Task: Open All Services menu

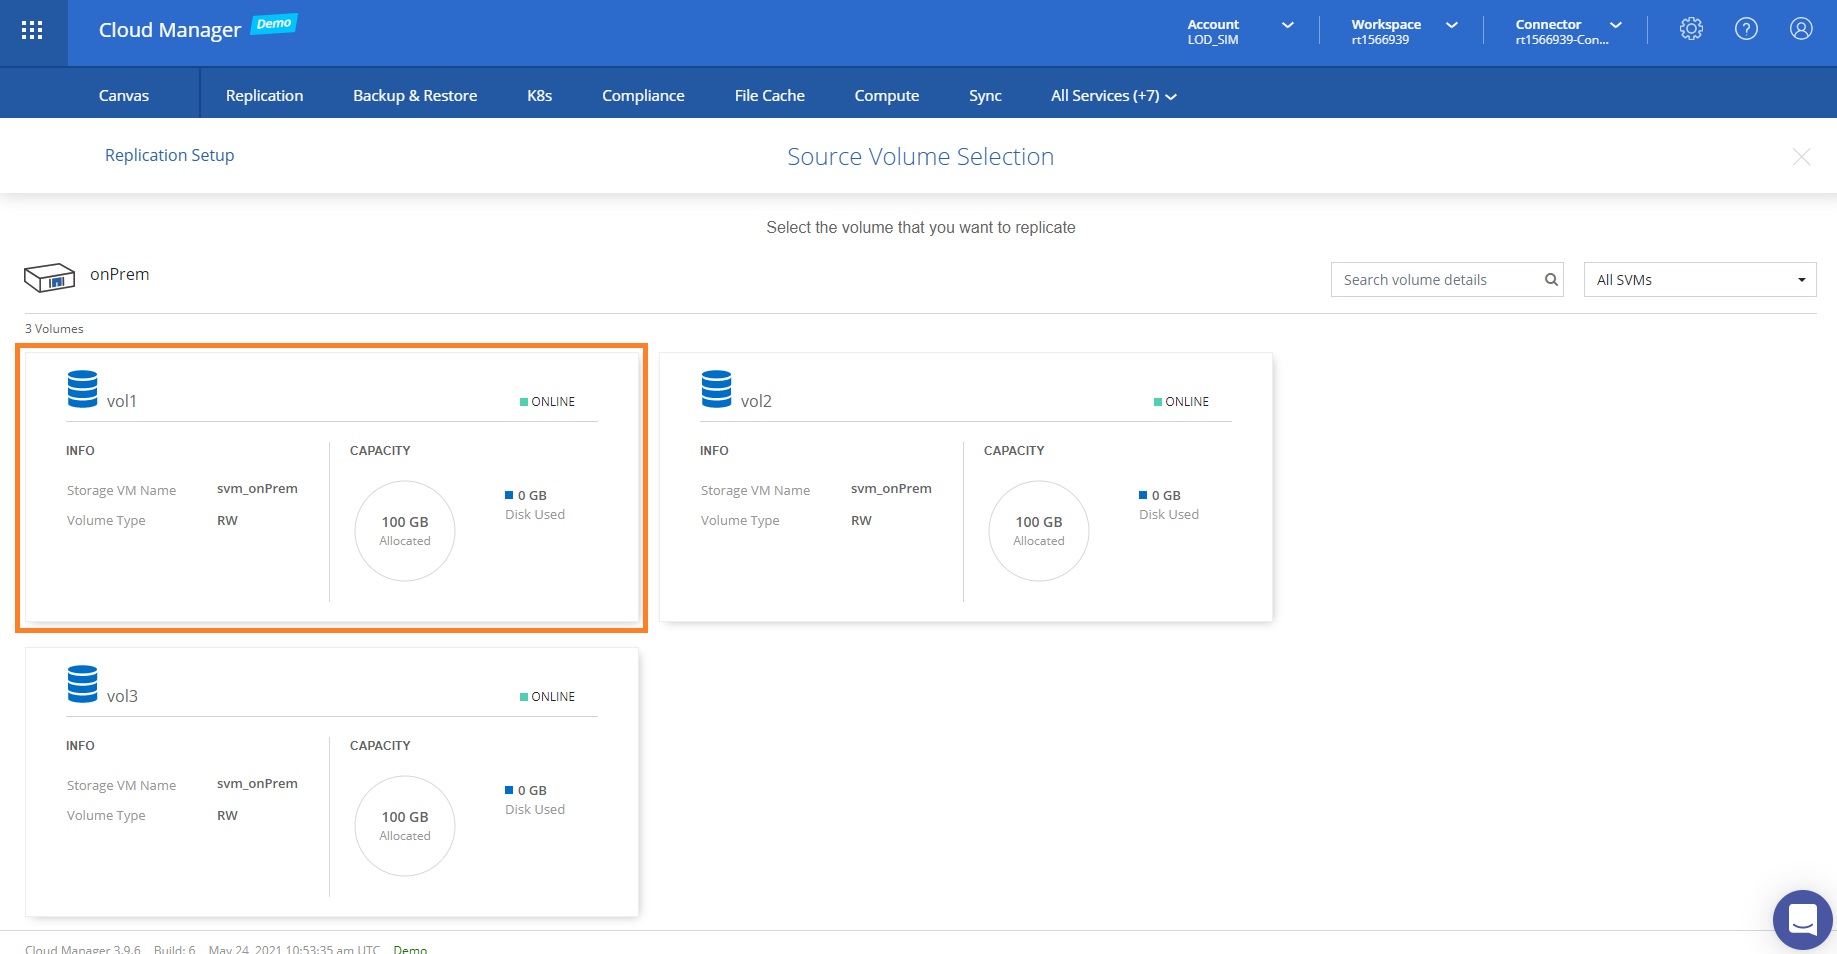Action: 1113,96
